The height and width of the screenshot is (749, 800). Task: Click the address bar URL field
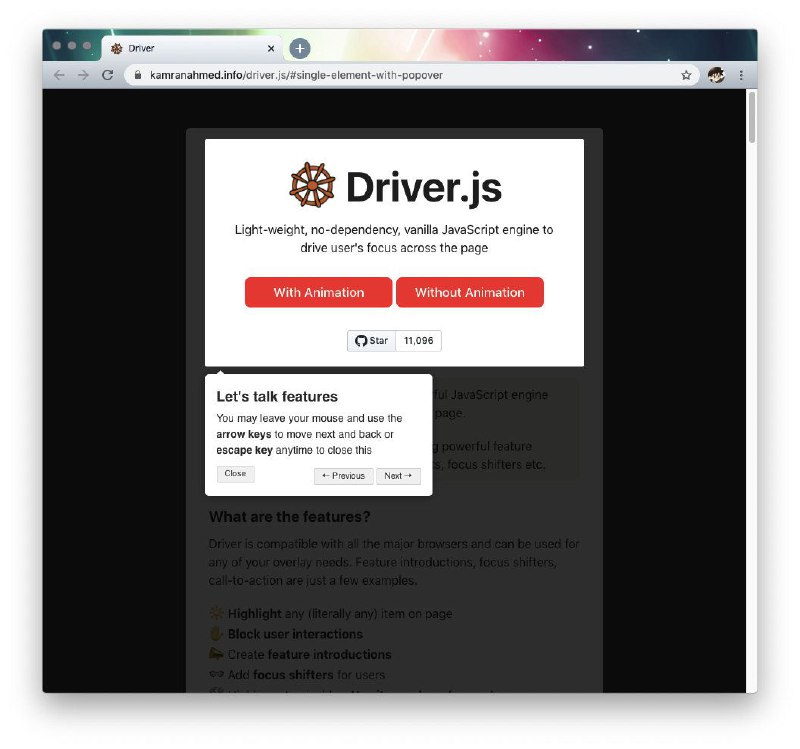[x=412, y=75]
